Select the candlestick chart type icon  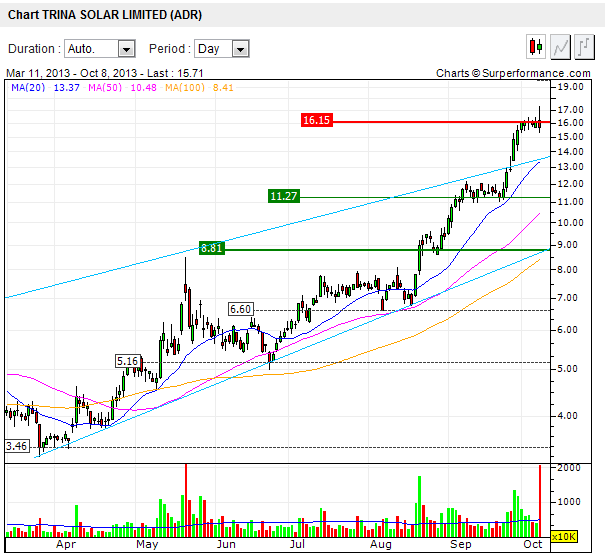click(536, 47)
